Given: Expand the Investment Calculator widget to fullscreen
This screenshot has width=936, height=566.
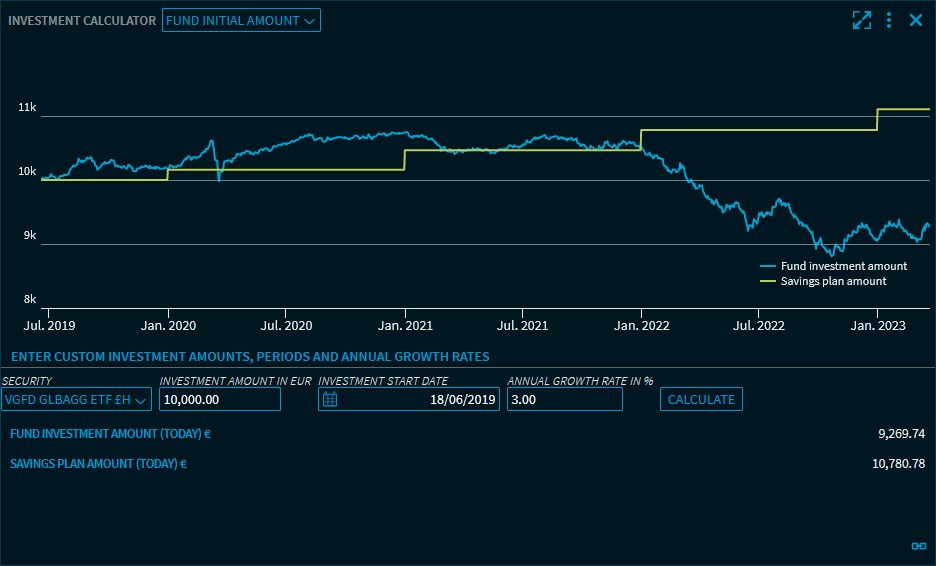Looking at the screenshot, I should 861,20.
